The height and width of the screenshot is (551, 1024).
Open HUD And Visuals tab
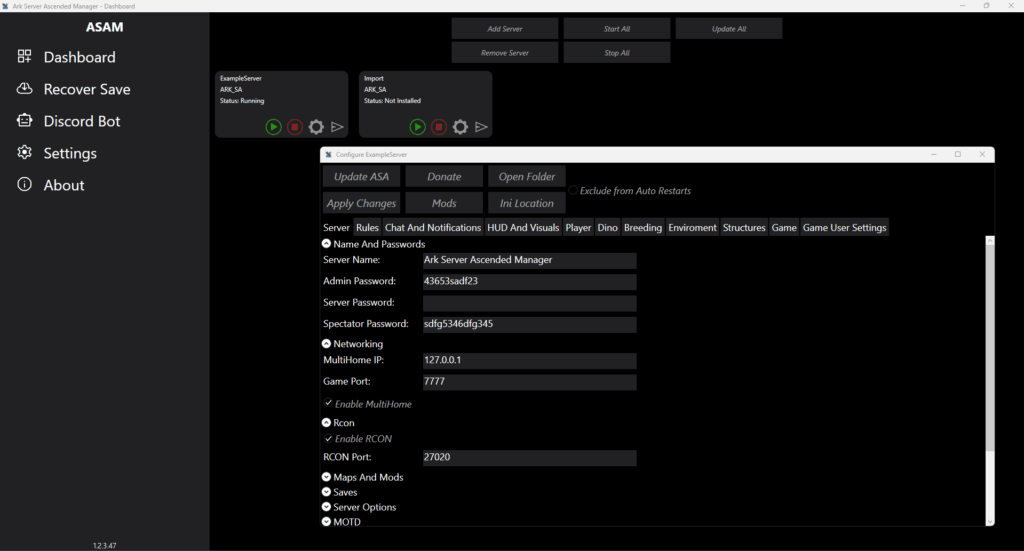(523, 227)
